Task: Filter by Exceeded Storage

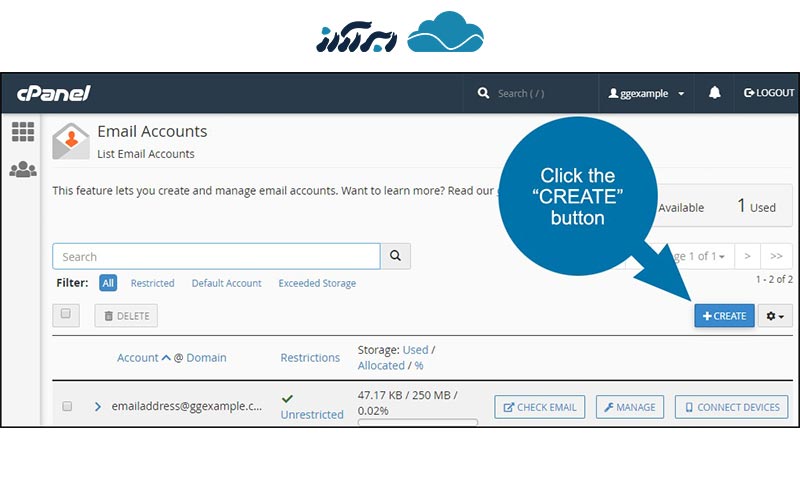Action: [317, 283]
